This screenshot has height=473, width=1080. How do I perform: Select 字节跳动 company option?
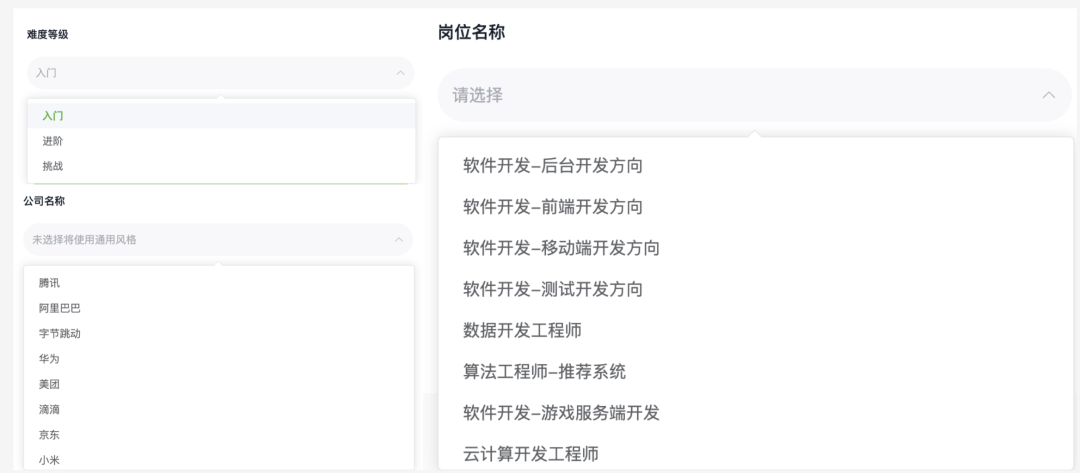pyautogui.click(x=60, y=333)
